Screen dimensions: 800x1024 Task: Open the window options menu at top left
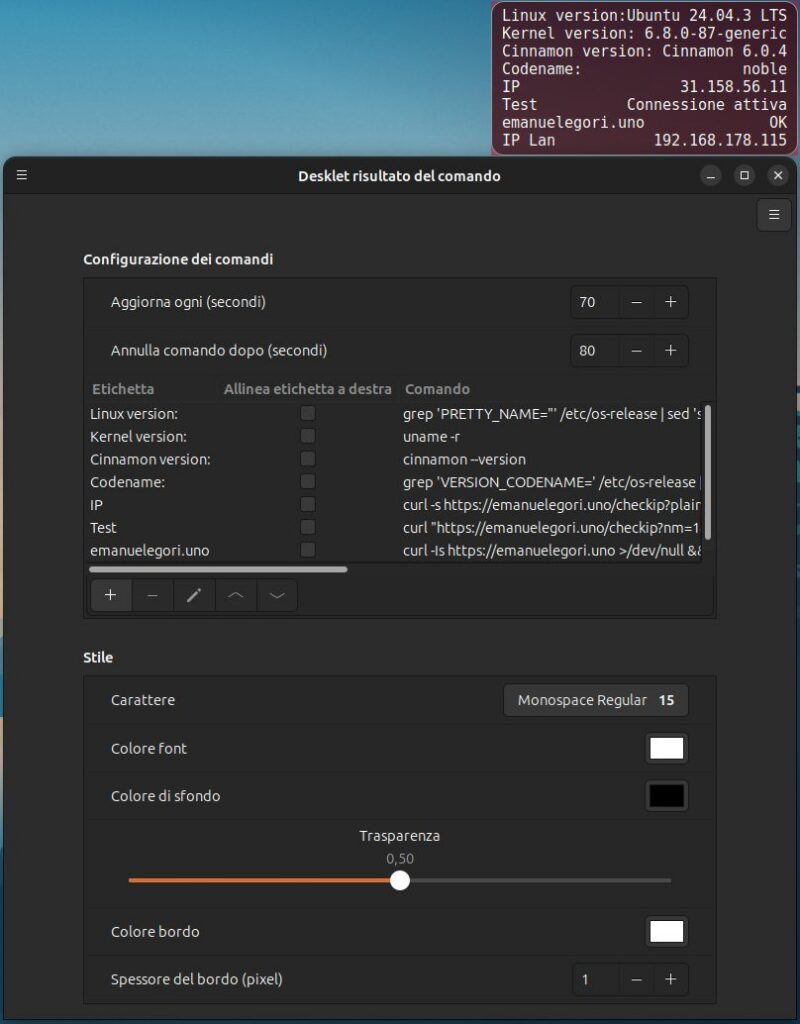click(x=22, y=175)
